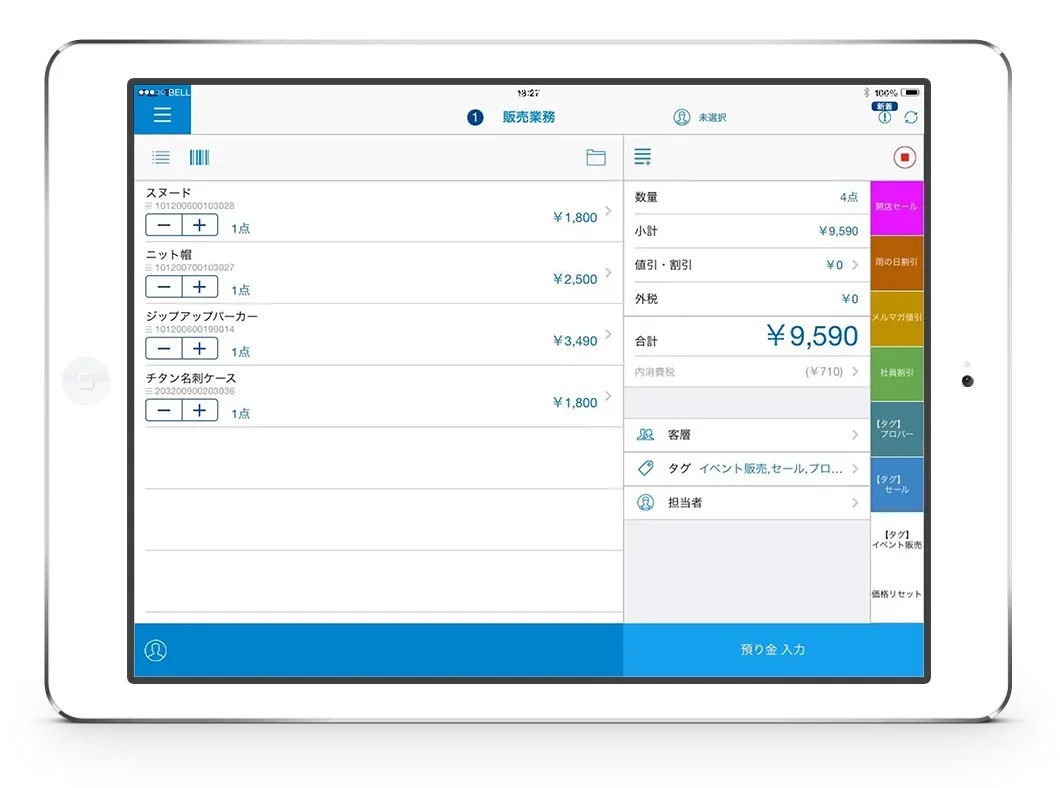Open the hamburger main menu
Screen dimensions: 1060x788
pyautogui.click(x=162, y=115)
